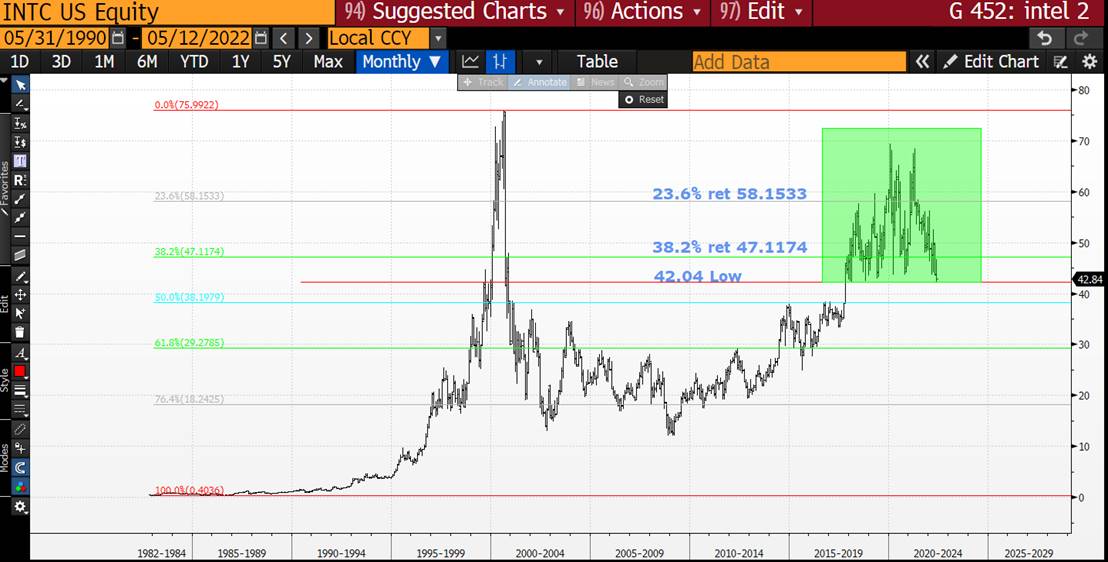Select the R regression tool
Screen dimensions: 1108x562
pos(20,180)
